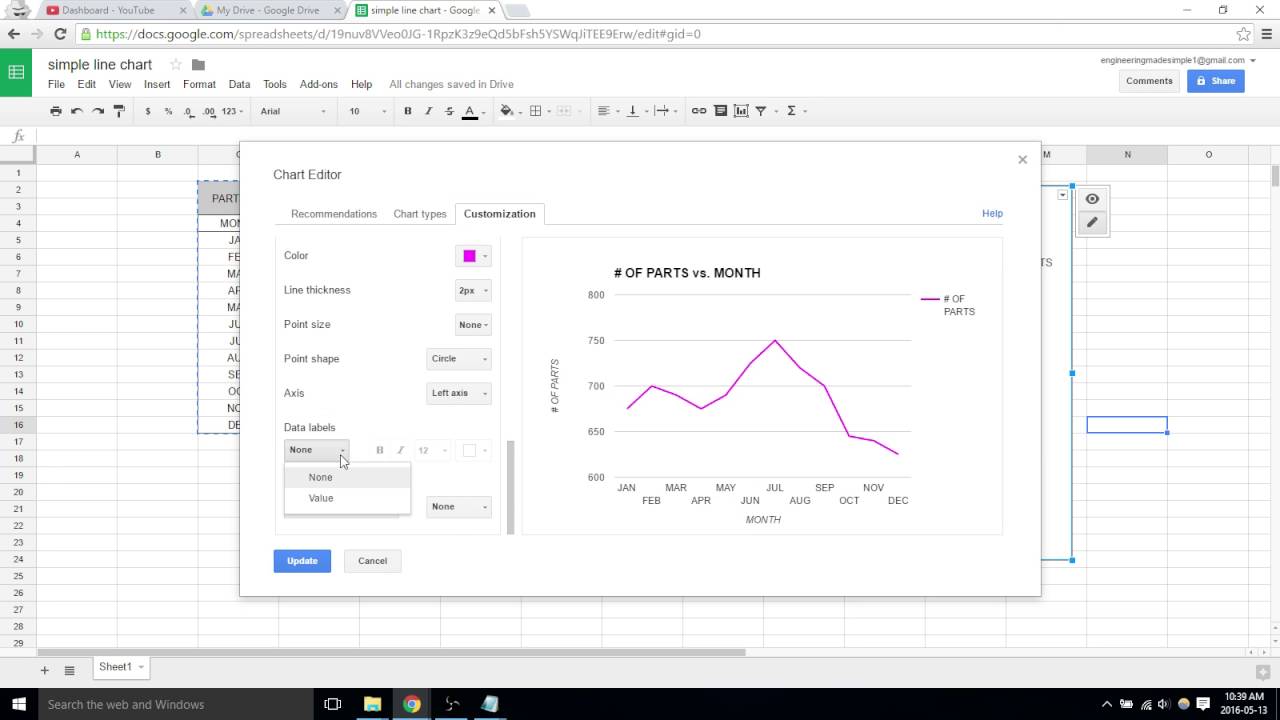Open text wrapping options
This screenshot has width=1280, height=720.
pyautogui.click(x=665, y=111)
